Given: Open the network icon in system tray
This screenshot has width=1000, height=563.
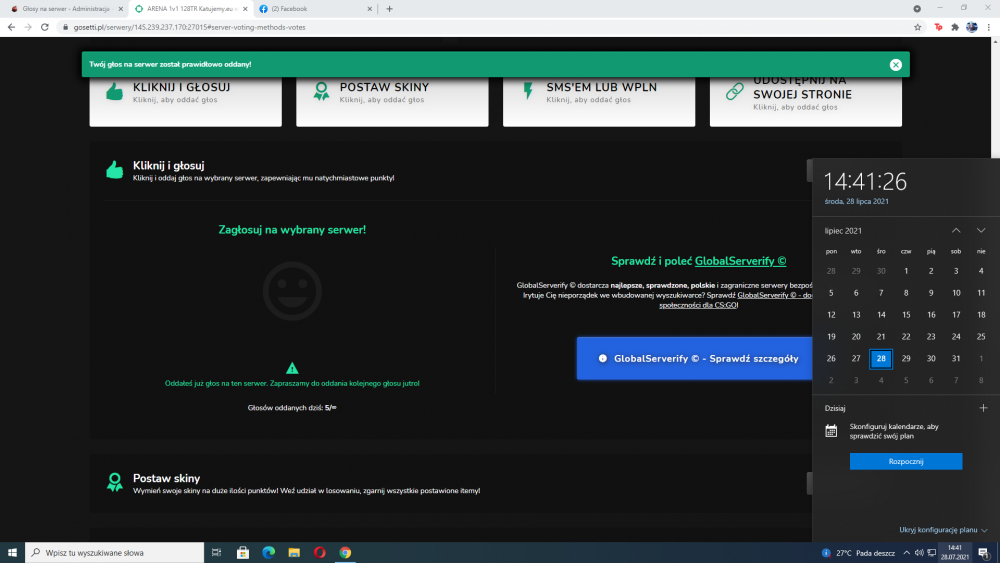Looking at the screenshot, I should (x=932, y=553).
